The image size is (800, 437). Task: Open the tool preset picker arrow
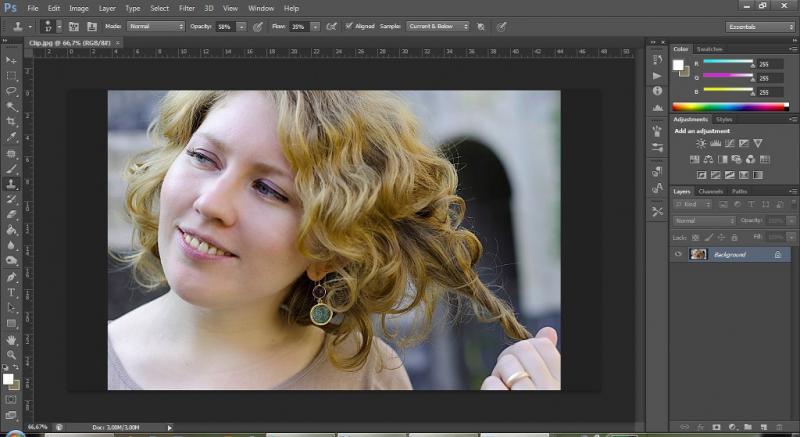pyautogui.click(x=30, y=27)
